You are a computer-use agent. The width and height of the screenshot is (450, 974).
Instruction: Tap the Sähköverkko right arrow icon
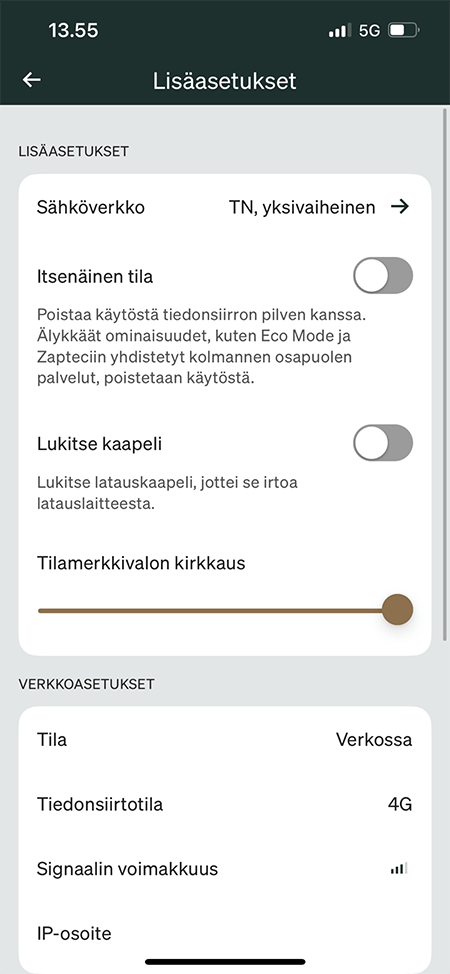pos(400,207)
